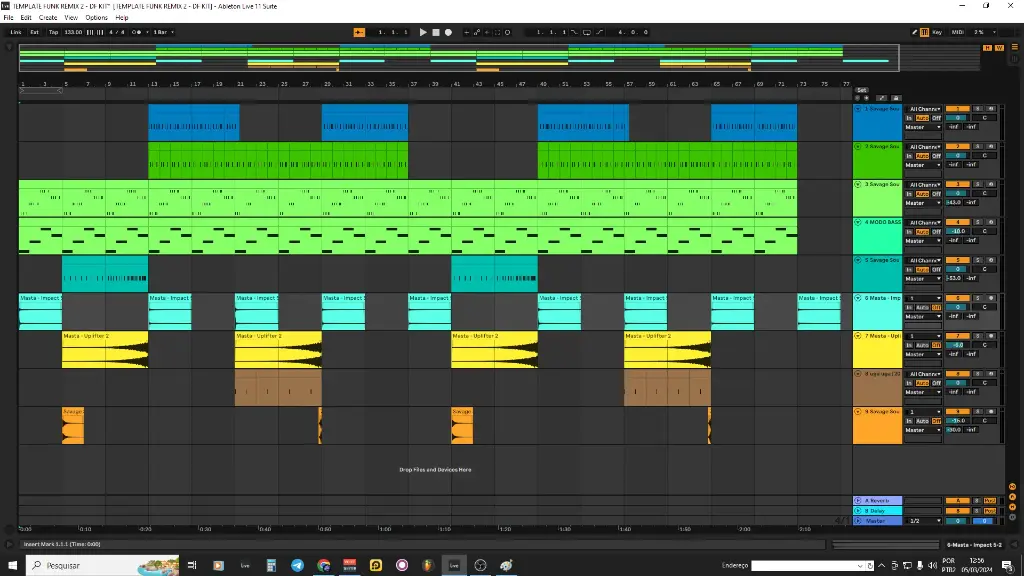Toggle computer MIDI keyboard icon
This screenshot has width=1024, height=576.
pyautogui.click(x=925, y=32)
